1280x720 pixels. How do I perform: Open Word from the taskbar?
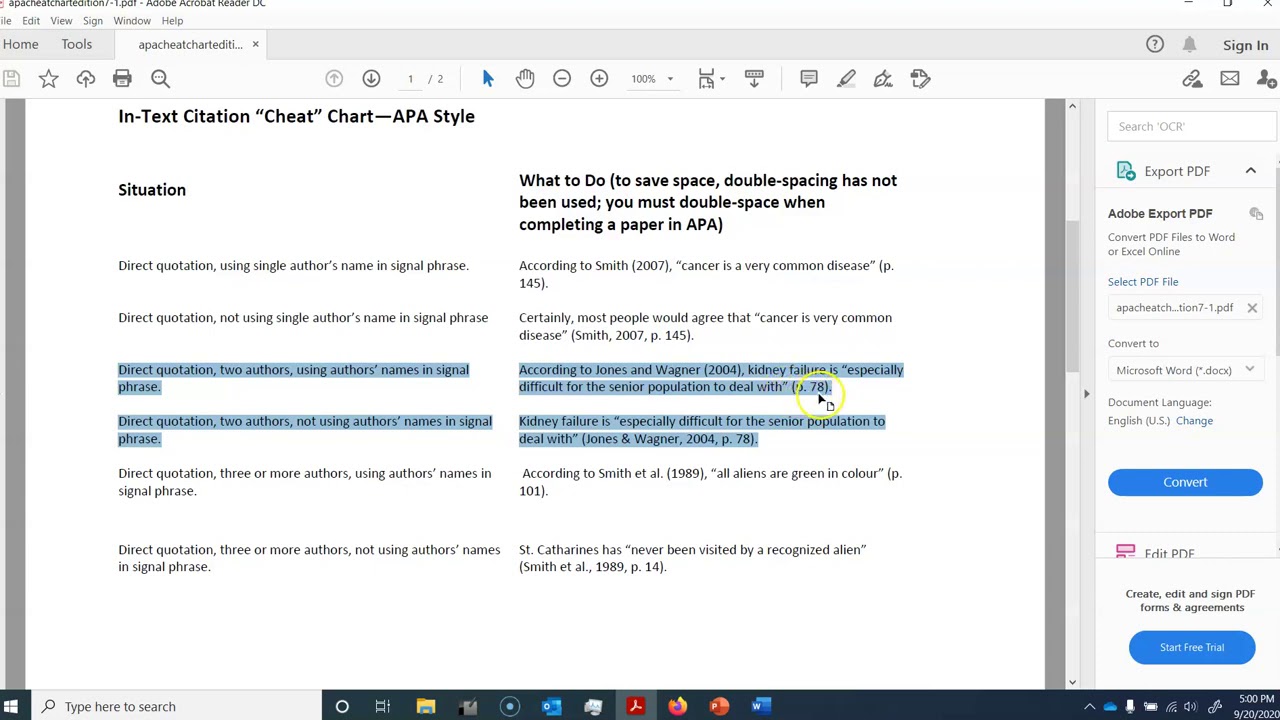point(760,706)
